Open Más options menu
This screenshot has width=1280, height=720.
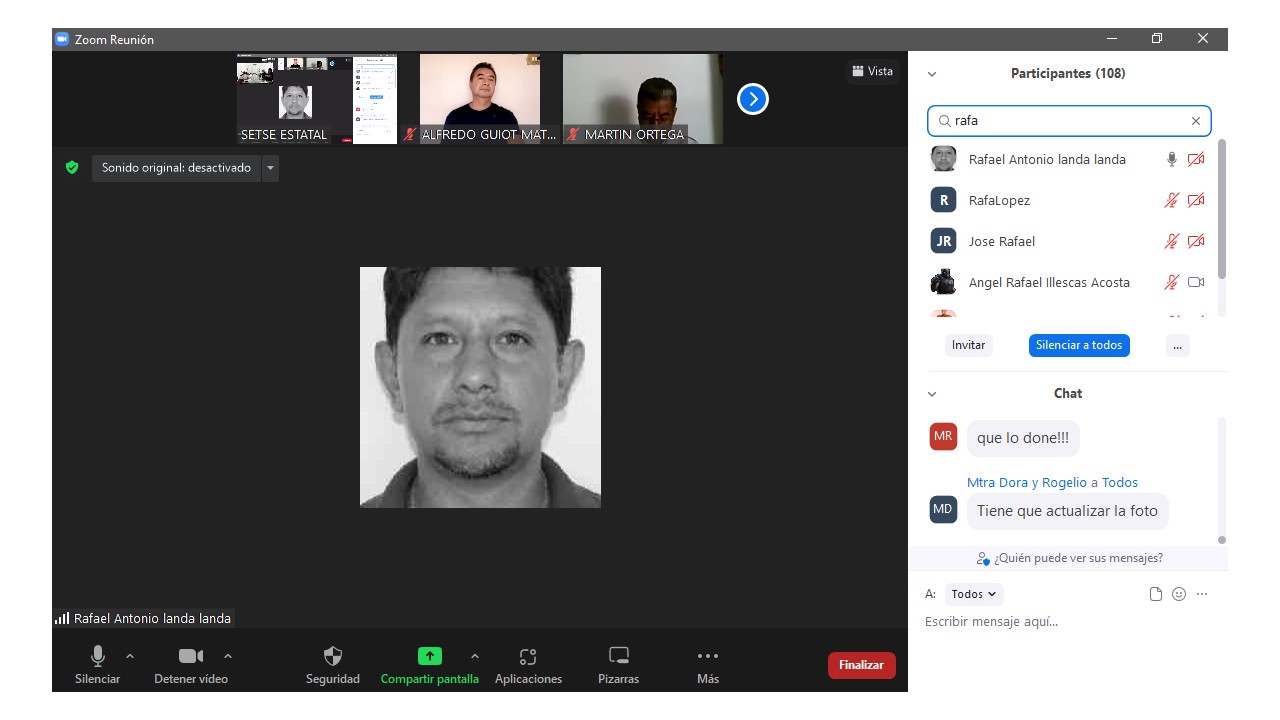[708, 665]
